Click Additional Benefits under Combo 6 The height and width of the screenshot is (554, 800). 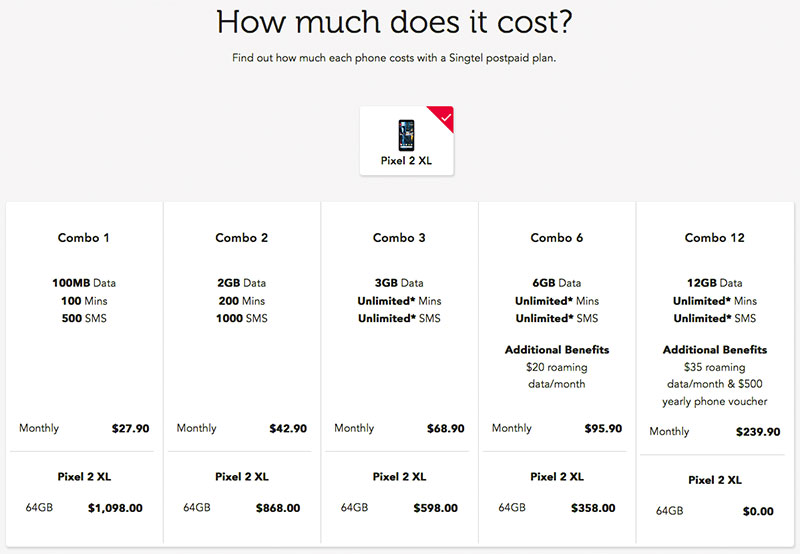point(557,350)
